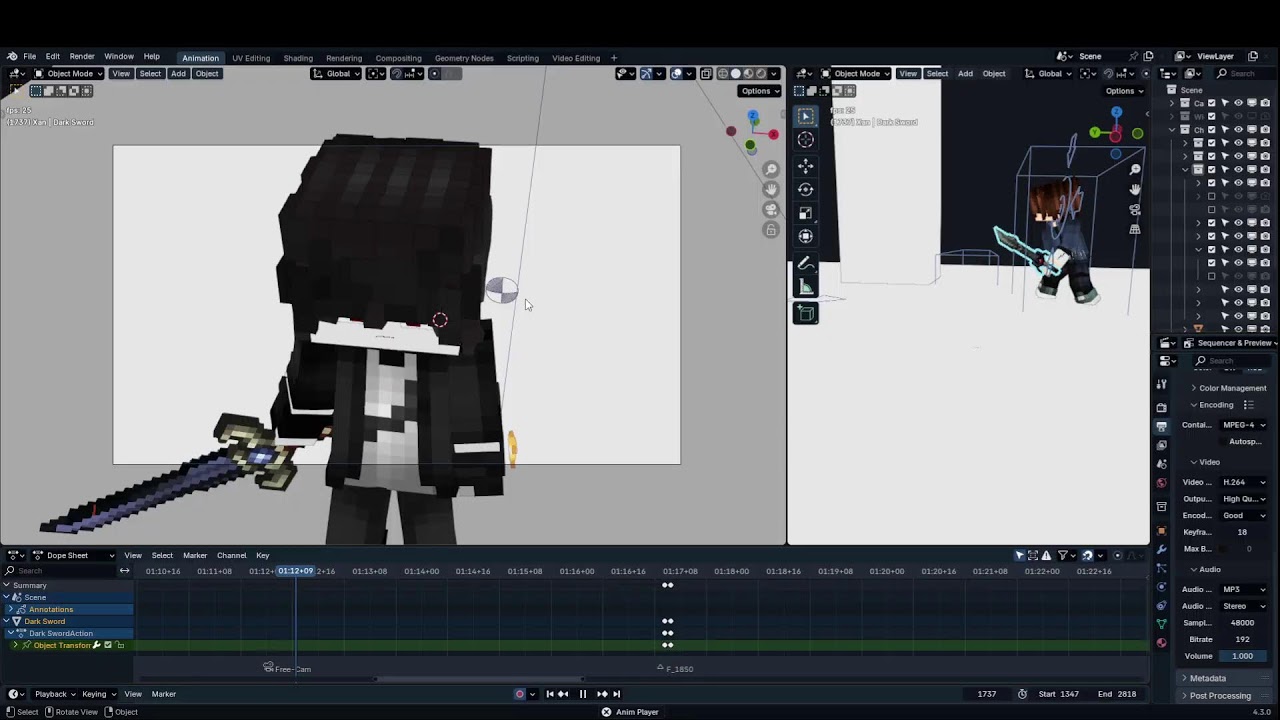Viewport: 1280px width, 720px height.
Task: Open the File menu
Action: point(30,57)
